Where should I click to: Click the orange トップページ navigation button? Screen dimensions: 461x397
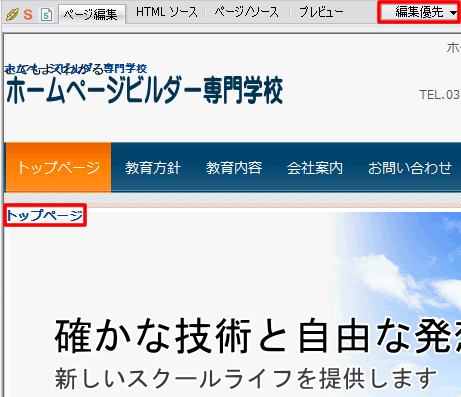pos(58,167)
